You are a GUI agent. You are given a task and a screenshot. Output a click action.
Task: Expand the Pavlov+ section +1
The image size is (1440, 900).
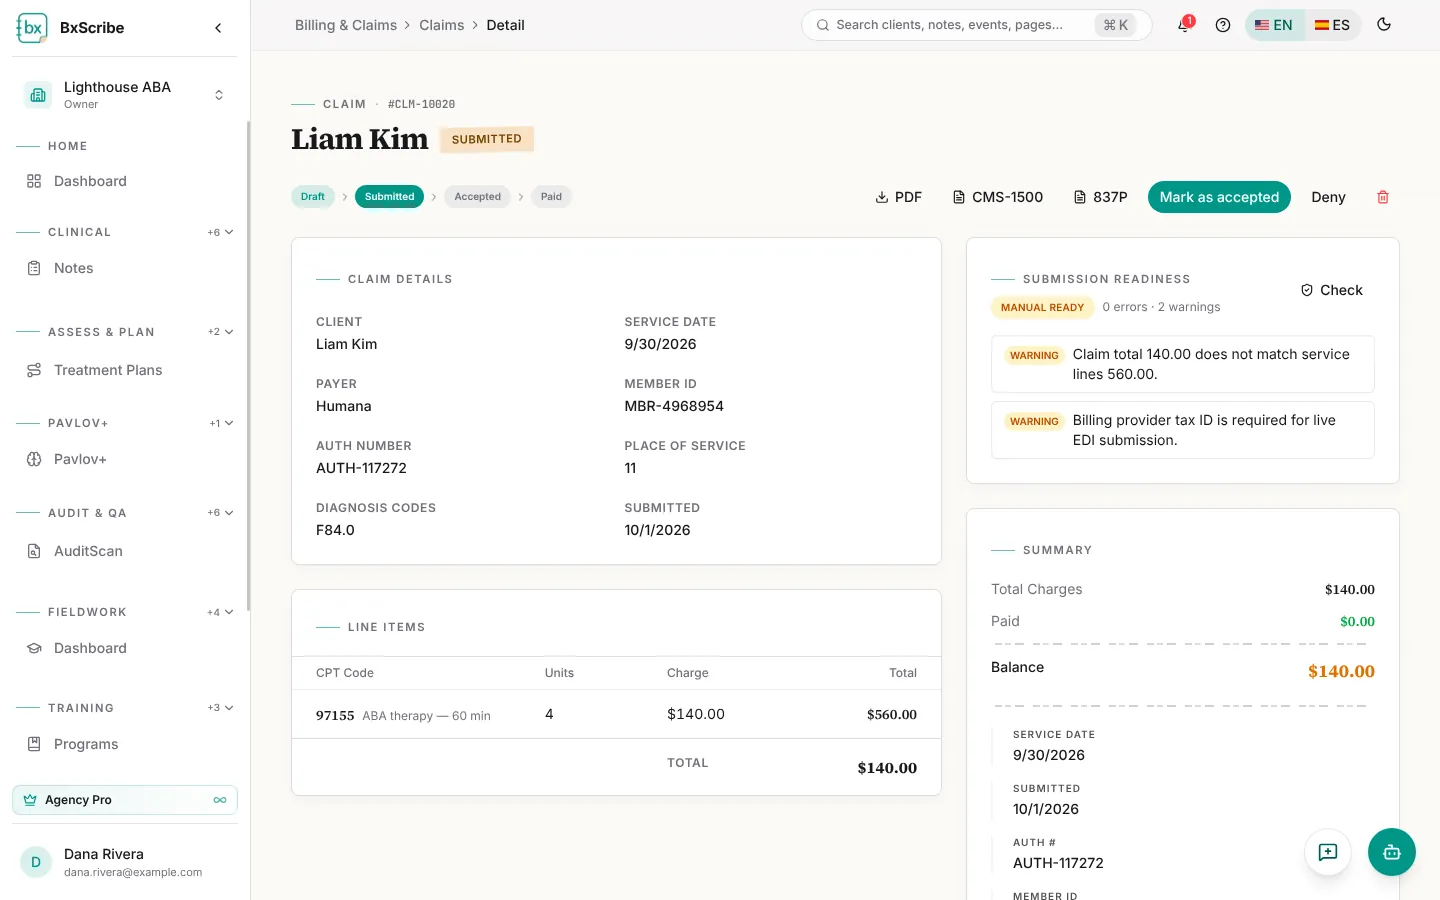click(221, 423)
